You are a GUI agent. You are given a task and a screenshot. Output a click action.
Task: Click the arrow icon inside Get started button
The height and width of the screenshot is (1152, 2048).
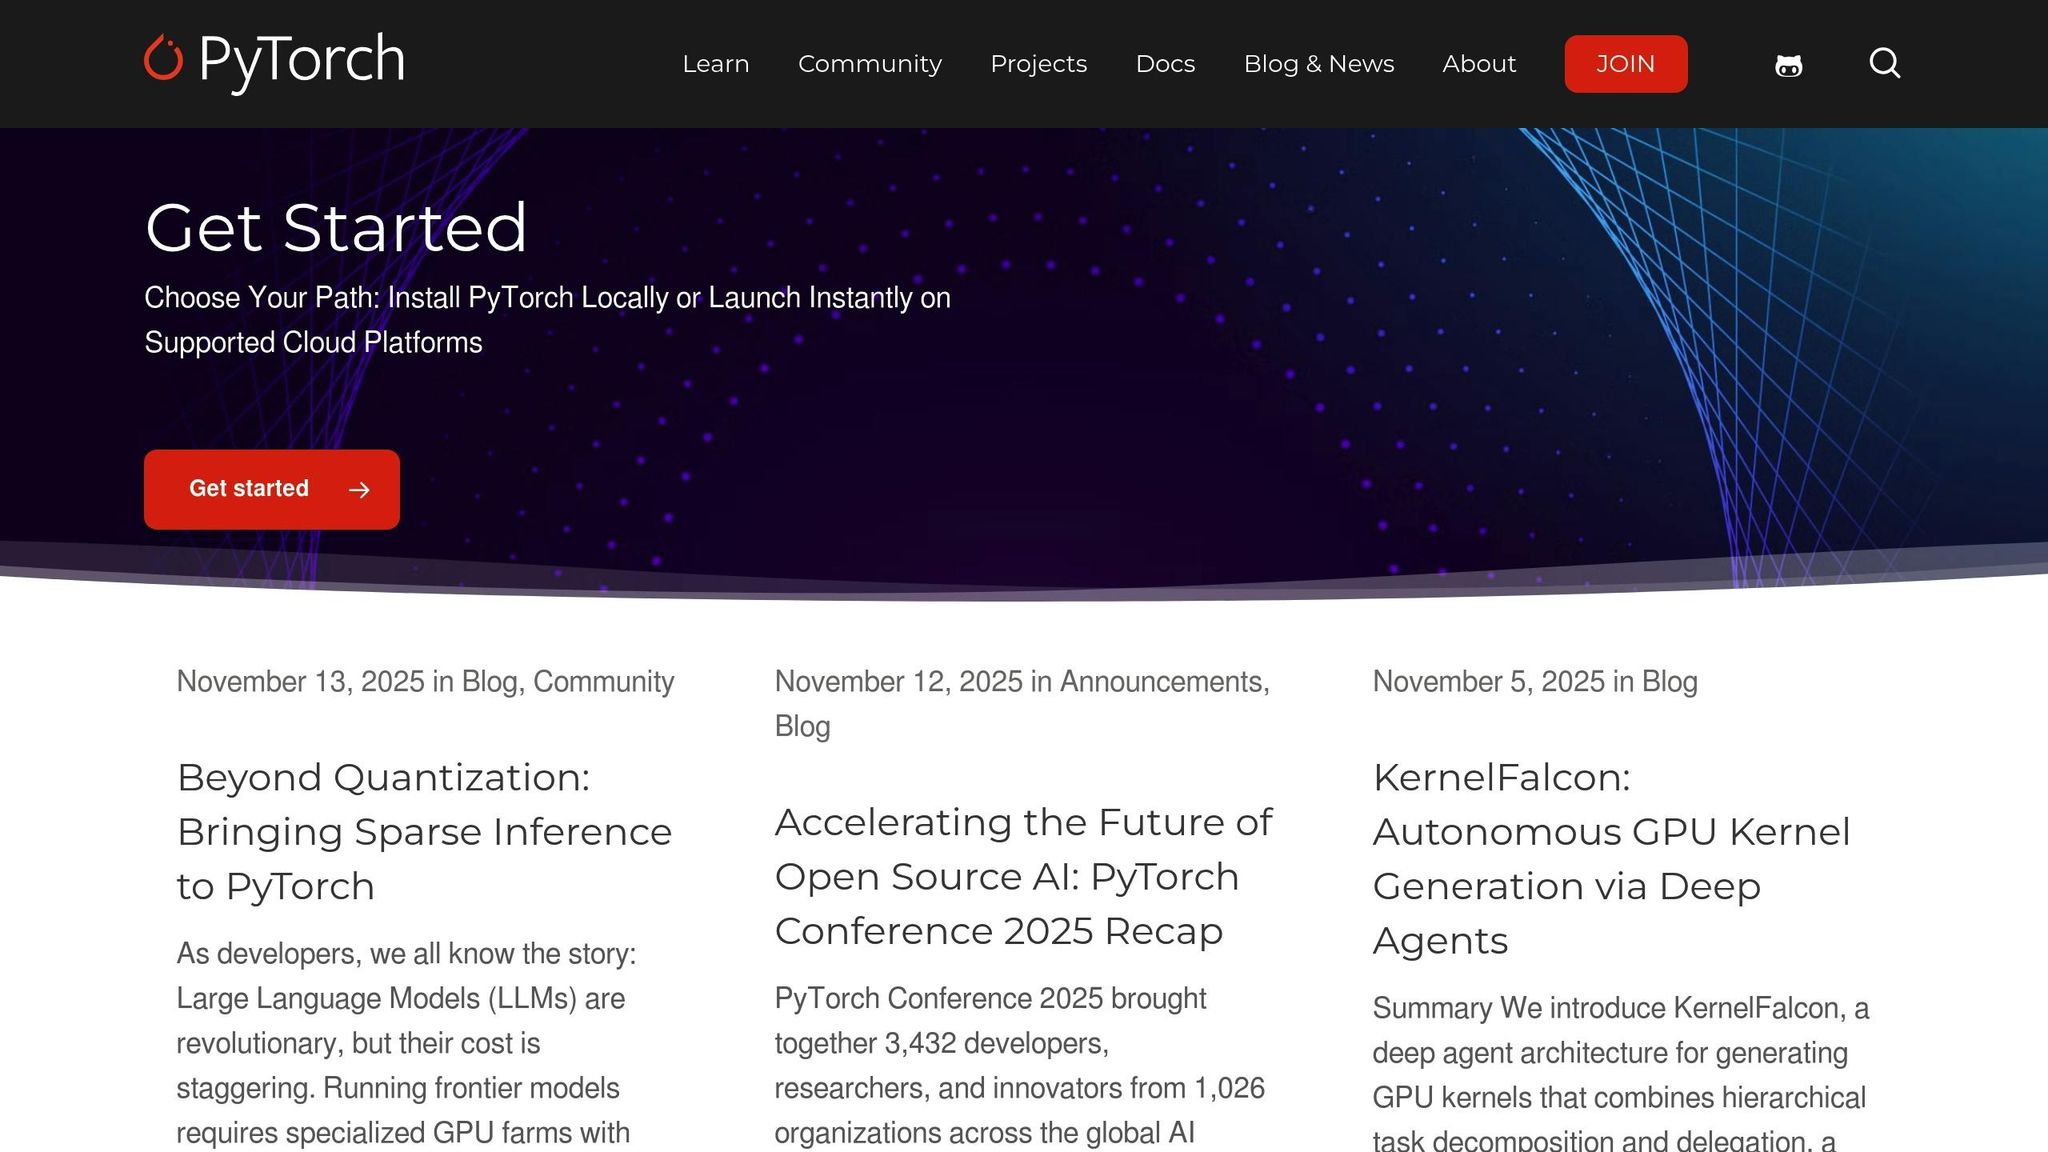pos(357,489)
